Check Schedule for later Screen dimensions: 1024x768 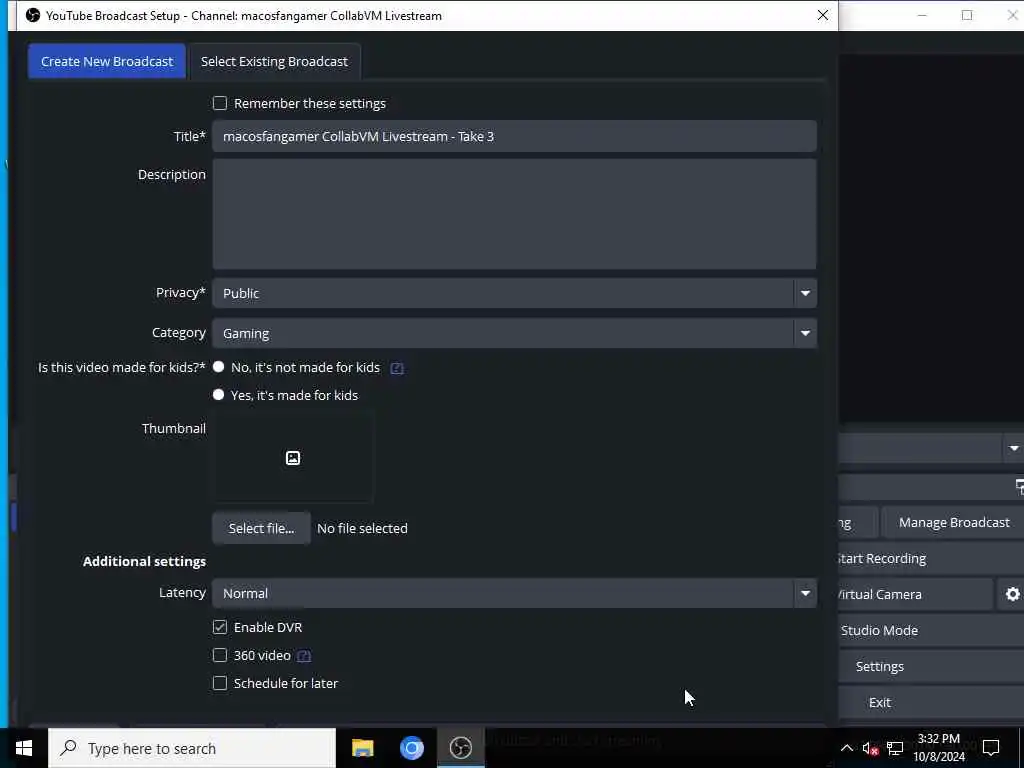coord(220,683)
